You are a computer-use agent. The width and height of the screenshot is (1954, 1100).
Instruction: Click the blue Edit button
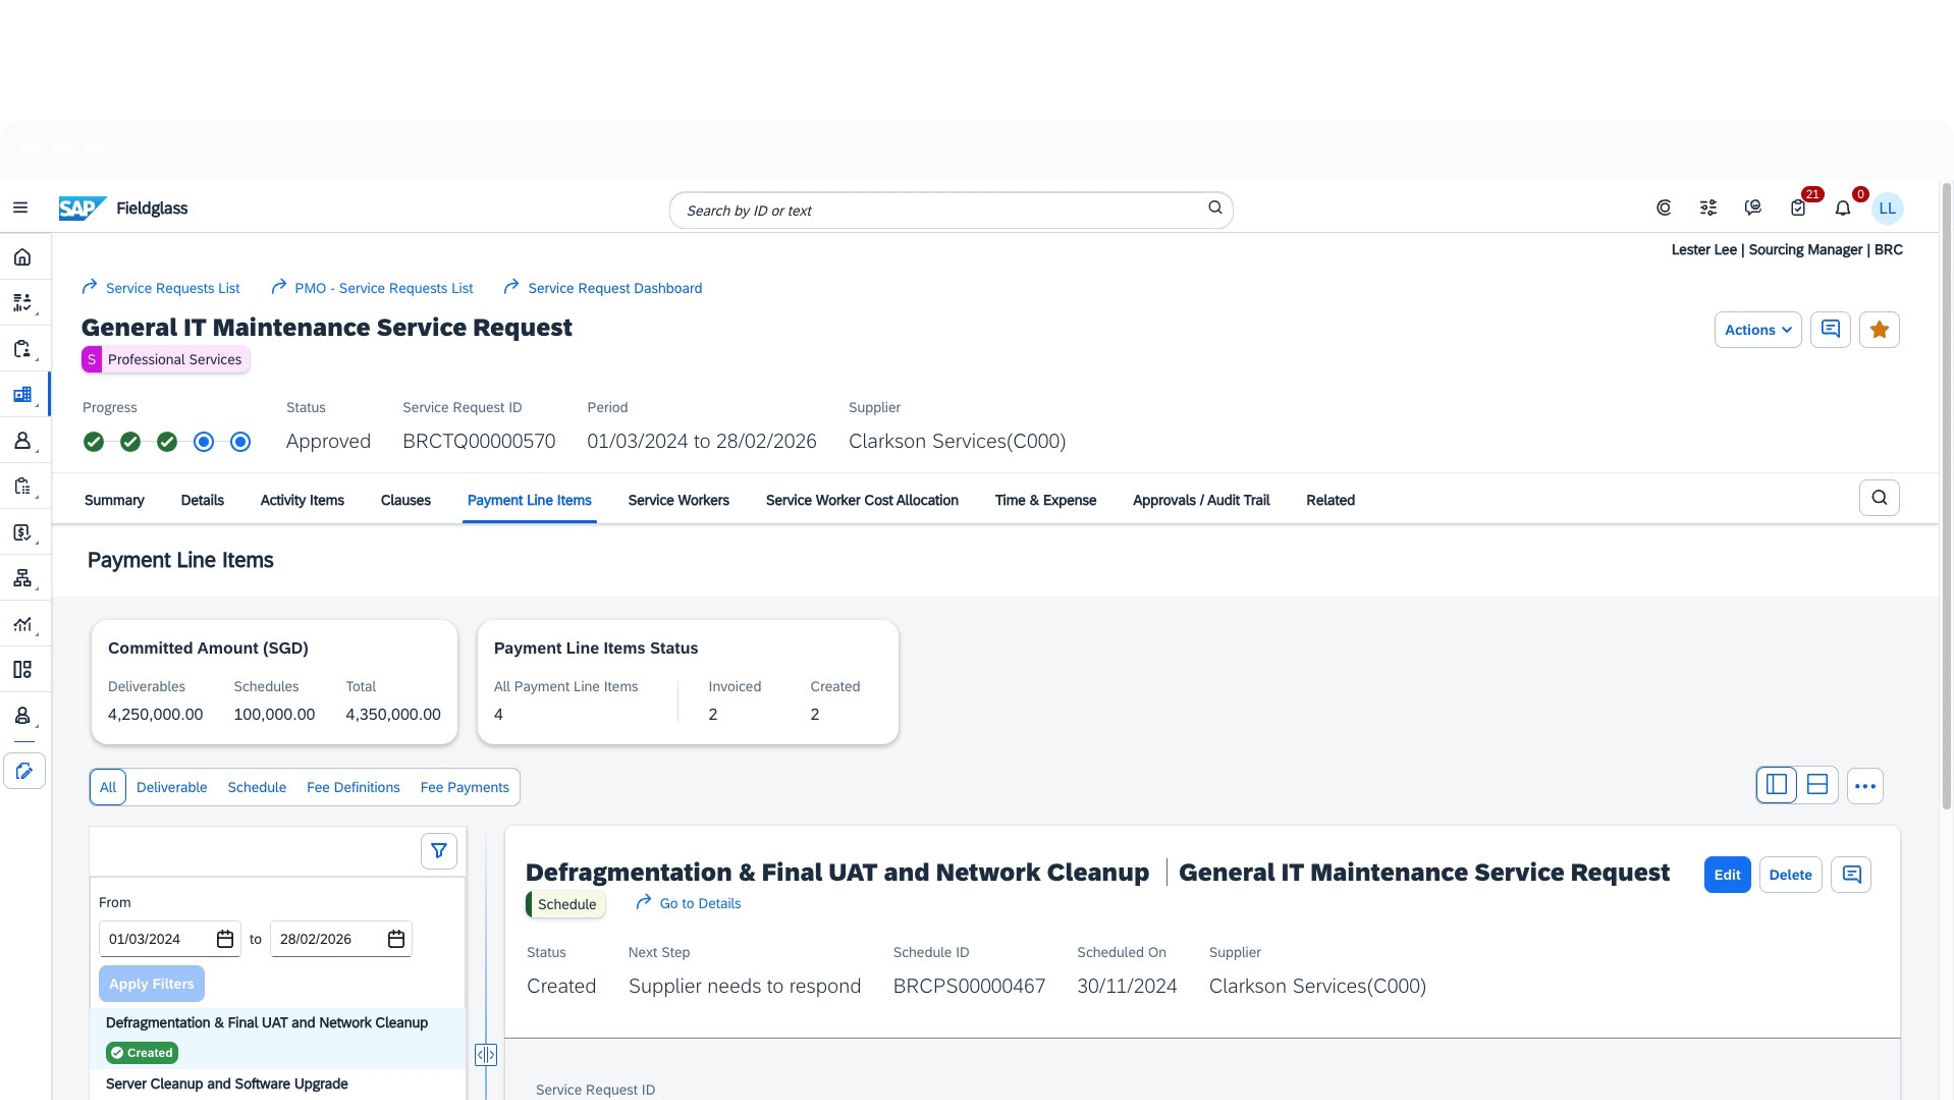1727,875
